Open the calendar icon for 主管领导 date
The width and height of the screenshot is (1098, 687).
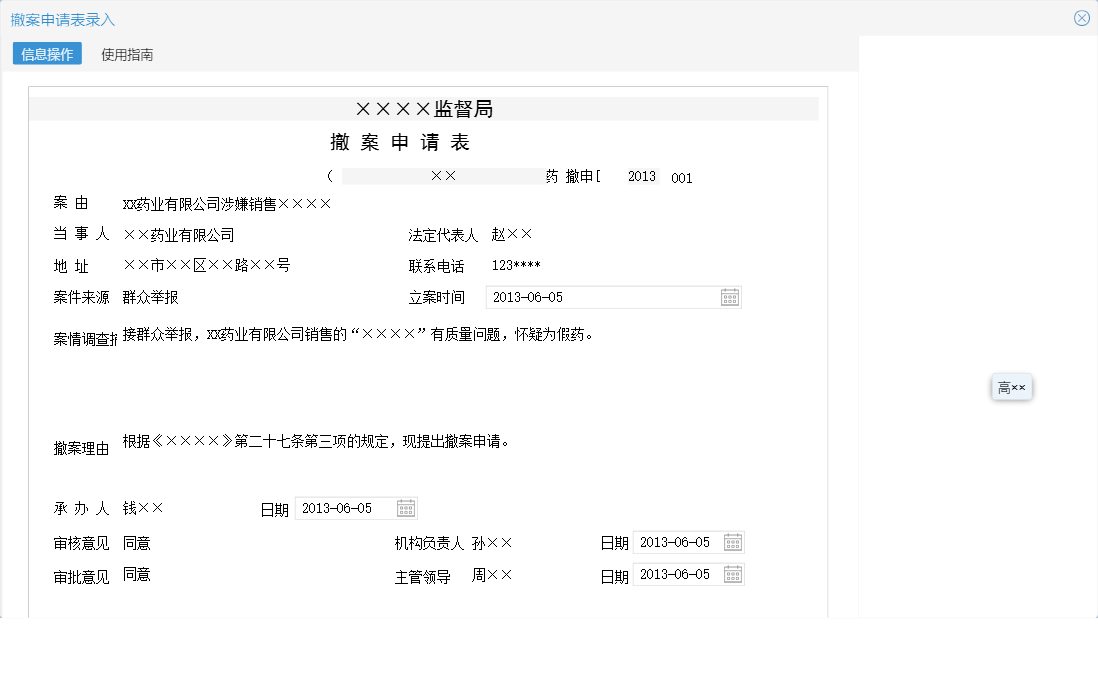click(733, 574)
